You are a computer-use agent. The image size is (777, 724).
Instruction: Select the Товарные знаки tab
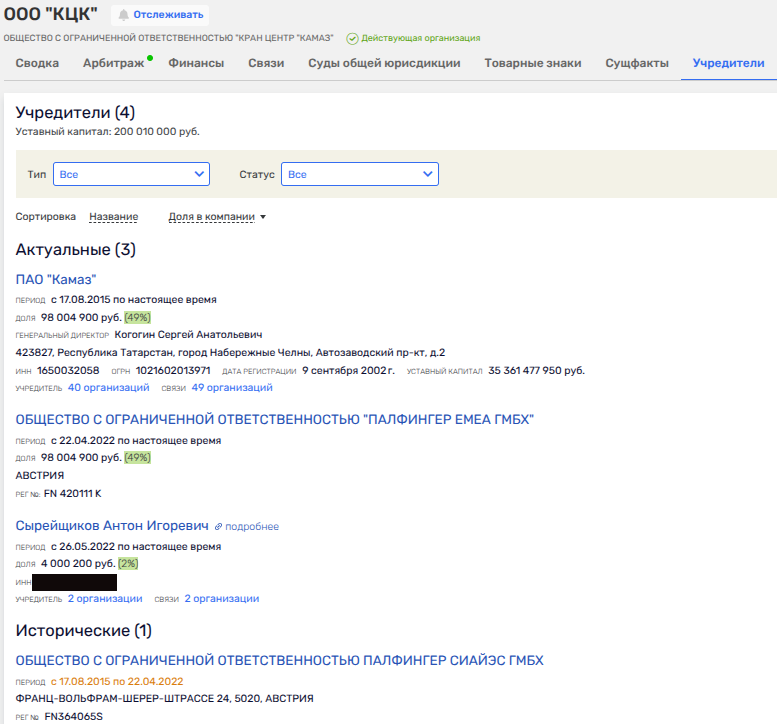pyautogui.click(x=532, y=63)
